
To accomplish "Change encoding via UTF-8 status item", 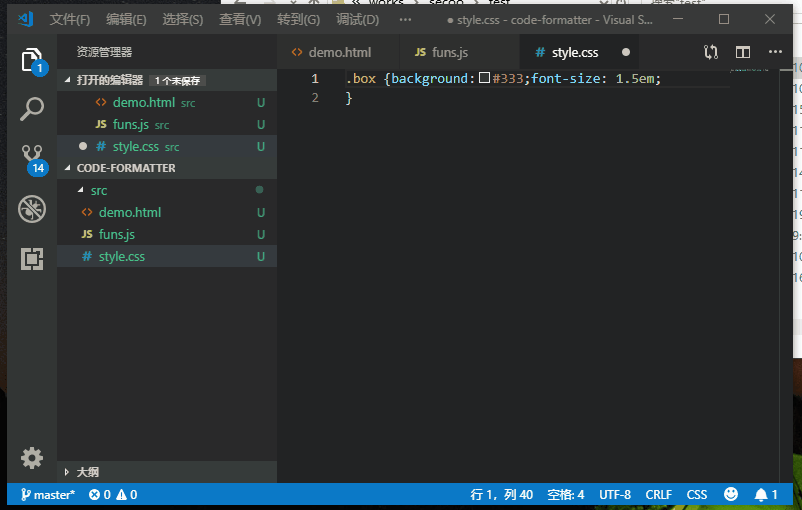I will (x=615, y=495).
